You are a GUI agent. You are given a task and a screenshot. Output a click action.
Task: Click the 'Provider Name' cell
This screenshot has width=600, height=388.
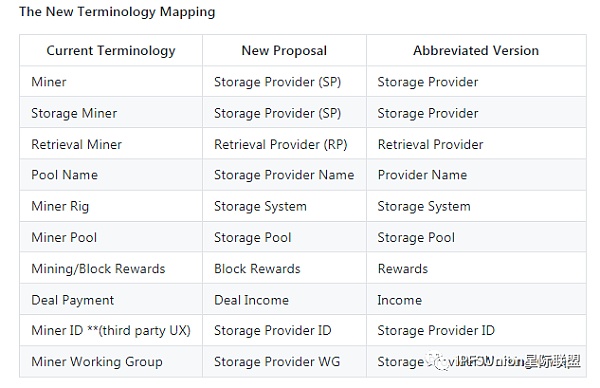click(476, 175)
